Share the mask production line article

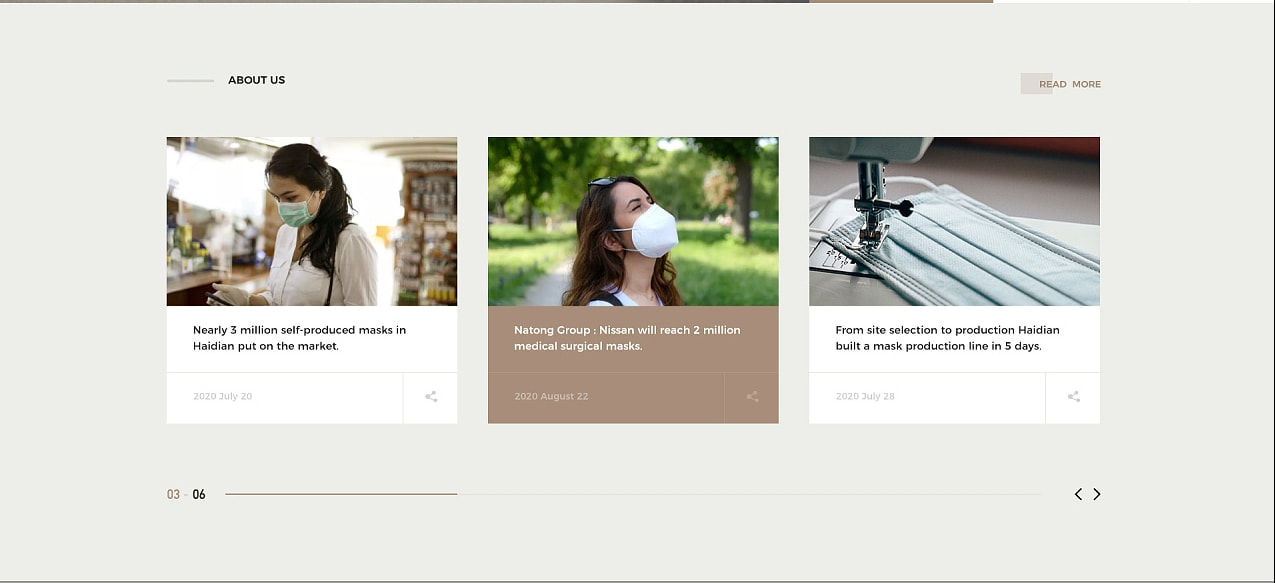(1073, 397)
